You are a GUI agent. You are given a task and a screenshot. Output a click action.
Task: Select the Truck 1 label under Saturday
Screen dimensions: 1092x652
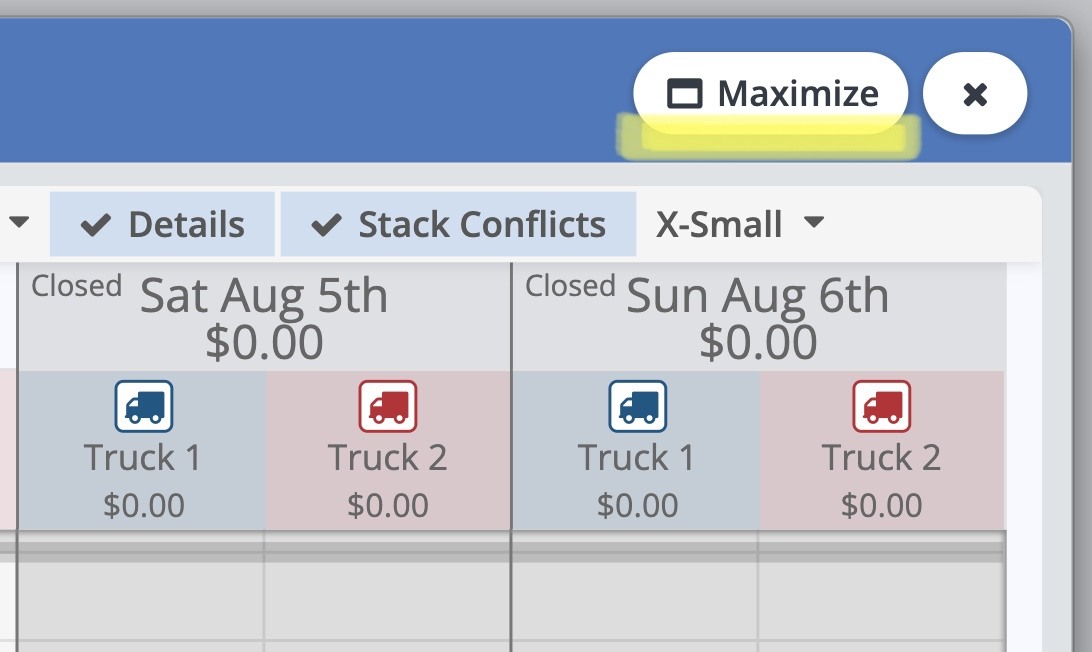click(x=143, y=458)
